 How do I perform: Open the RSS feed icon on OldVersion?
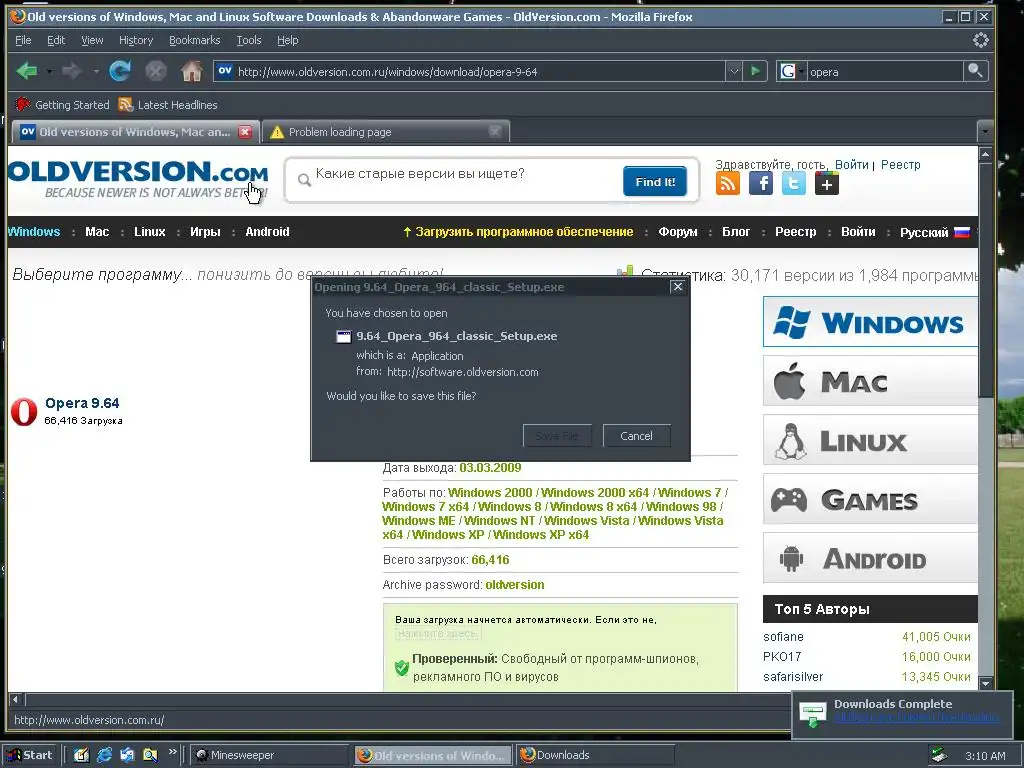728,184
